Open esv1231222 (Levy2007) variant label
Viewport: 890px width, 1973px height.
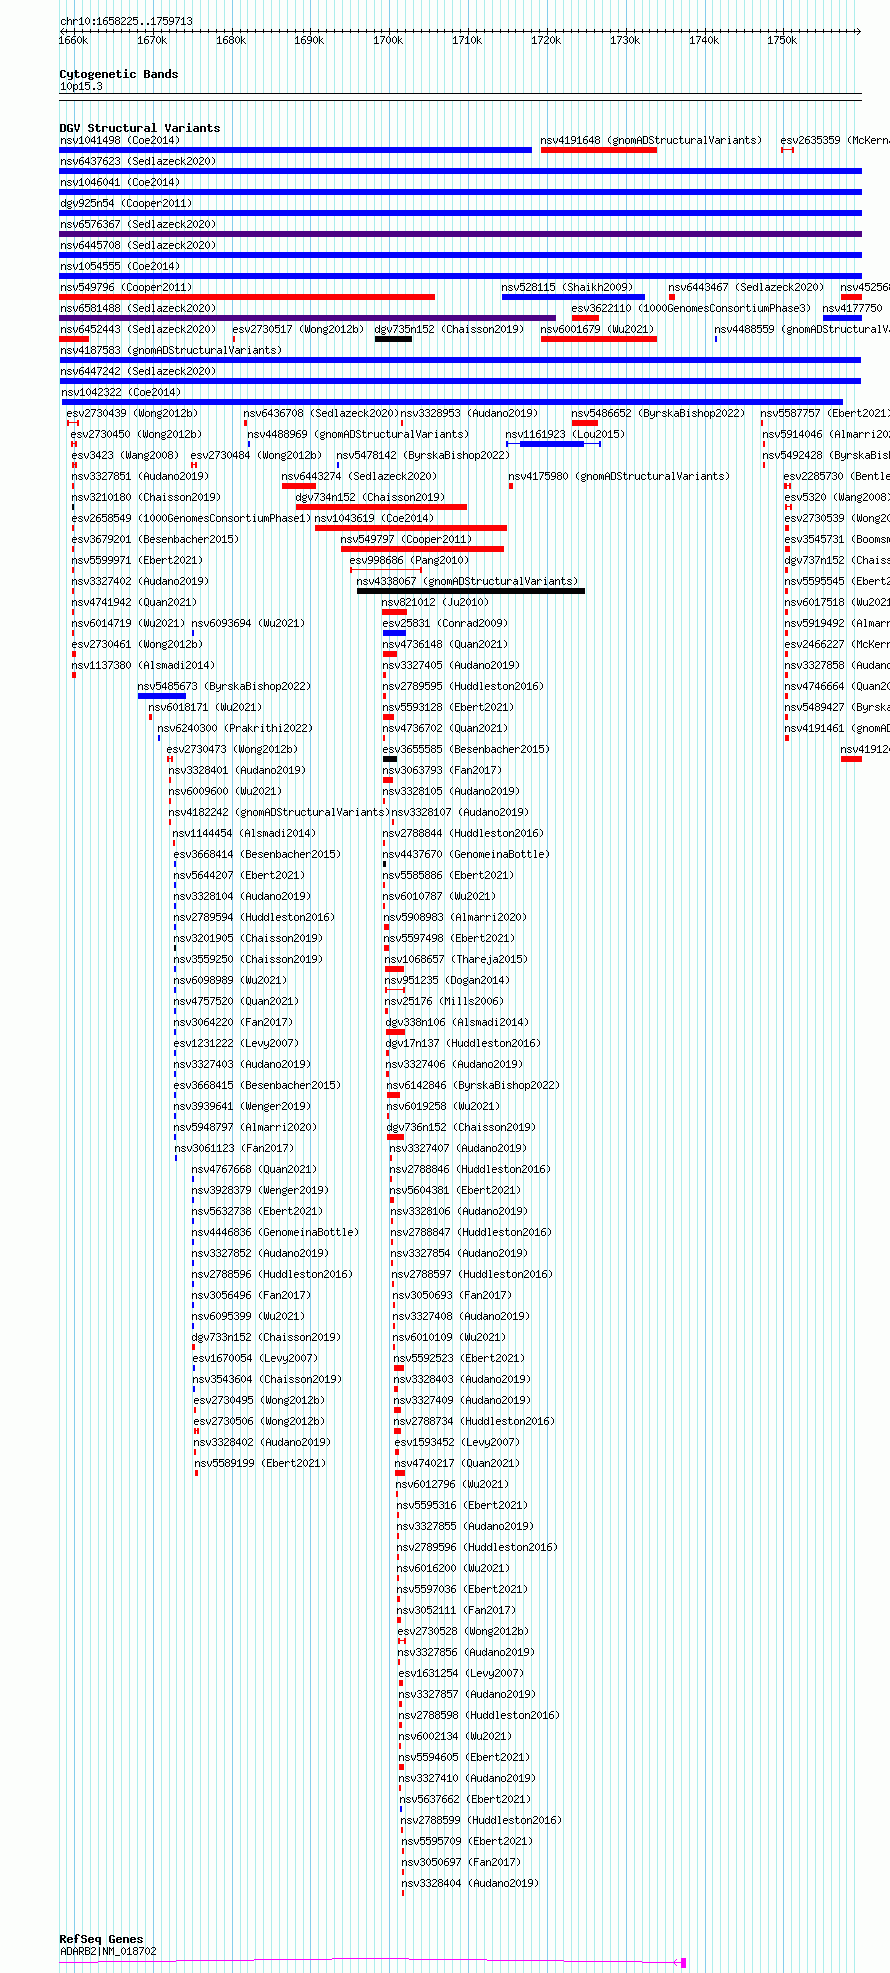click(x=236, y=1043)
